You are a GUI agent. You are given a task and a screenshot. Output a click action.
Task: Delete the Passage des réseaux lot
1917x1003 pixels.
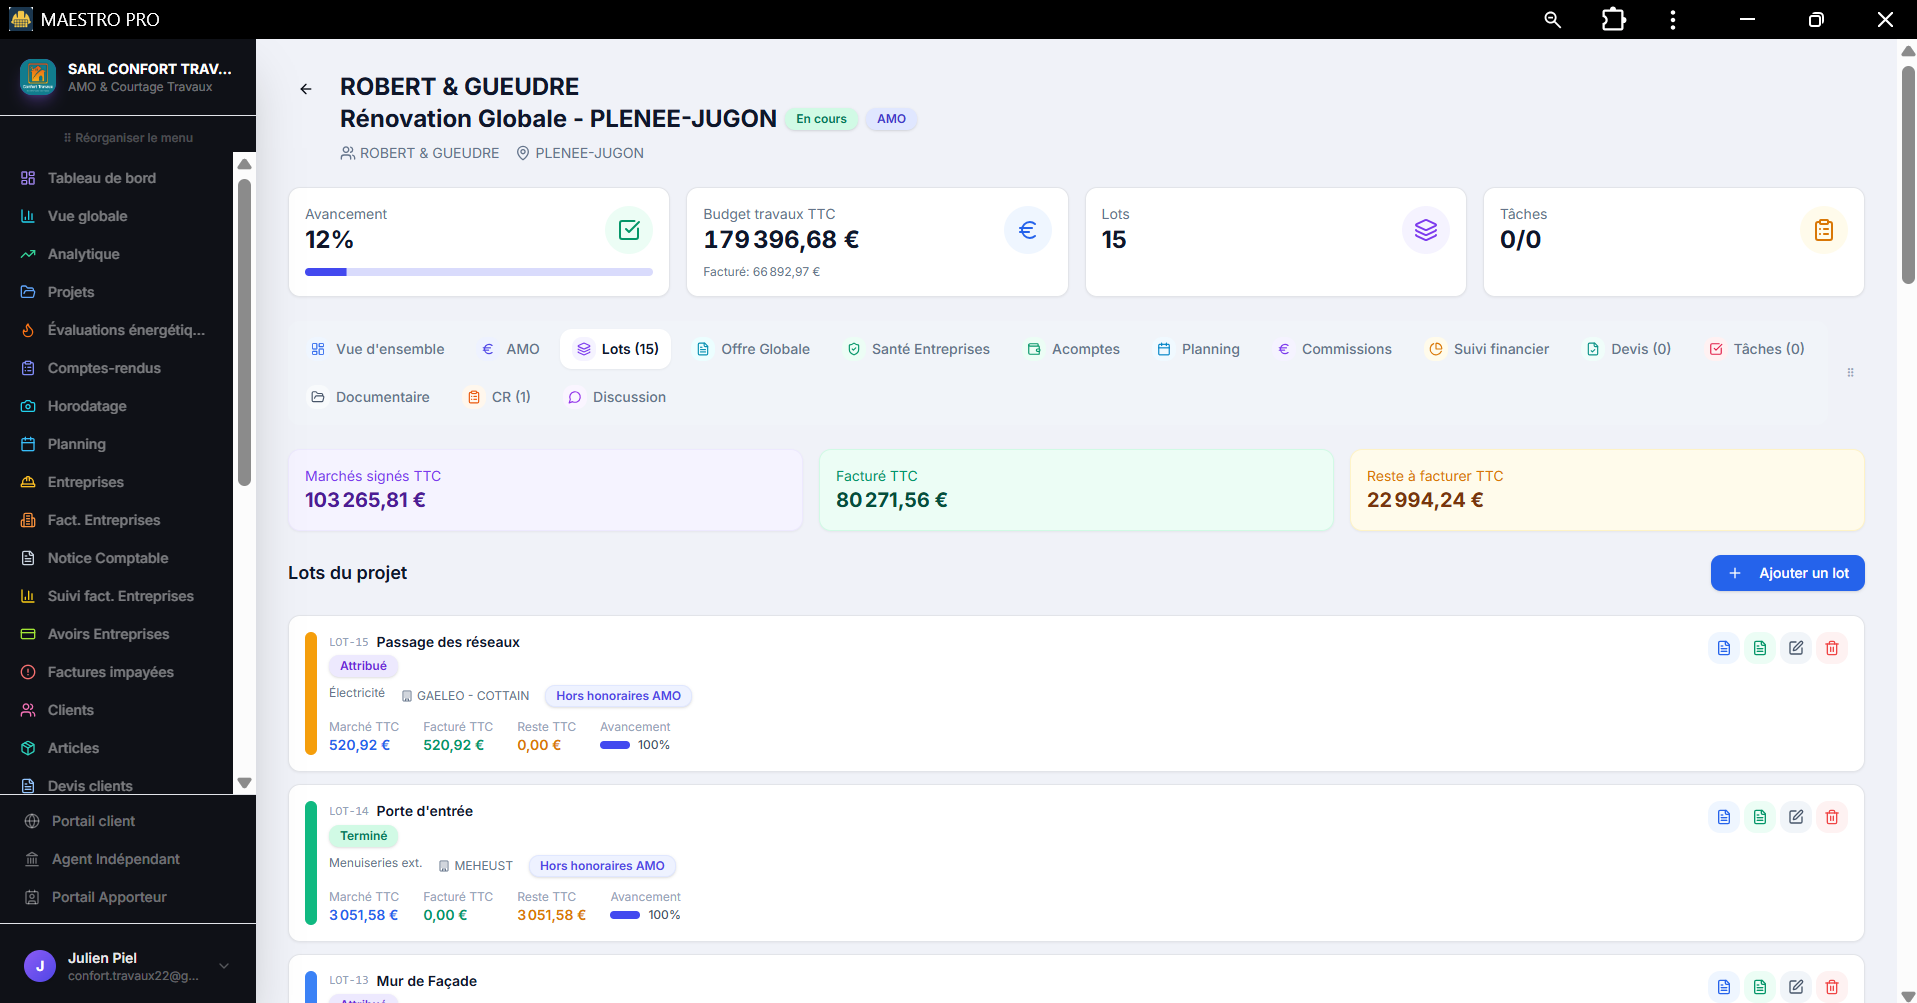(x=1832, y=648)
